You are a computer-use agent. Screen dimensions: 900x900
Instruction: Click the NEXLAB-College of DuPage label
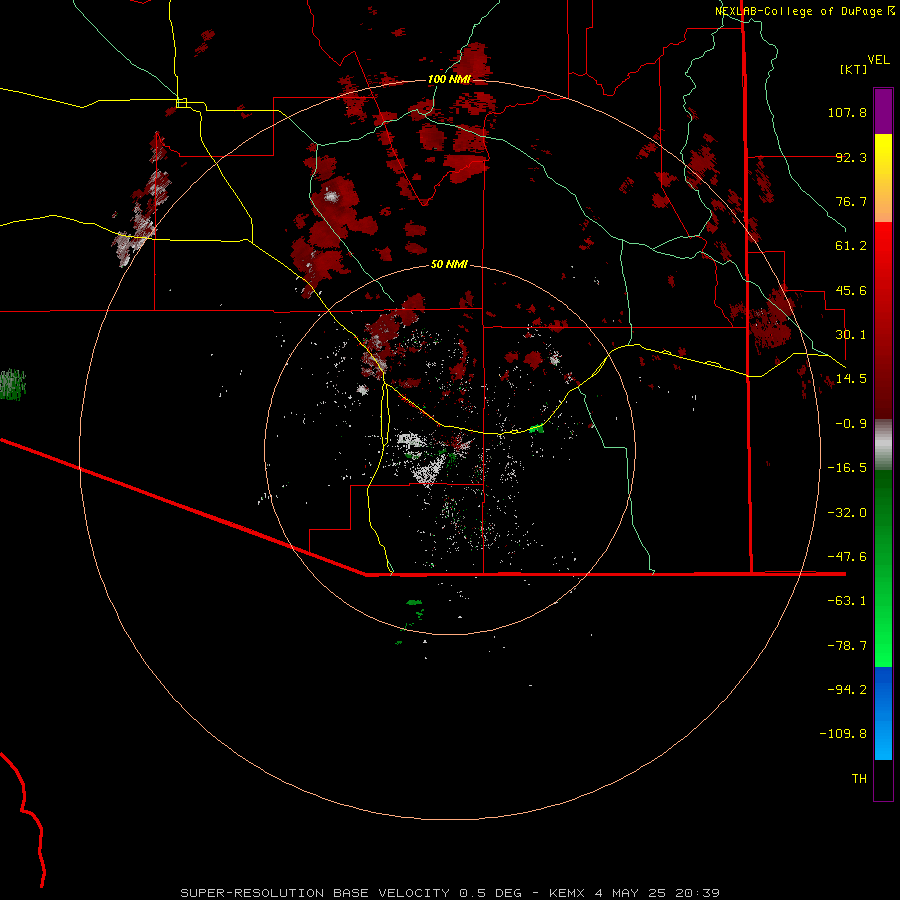804,11
